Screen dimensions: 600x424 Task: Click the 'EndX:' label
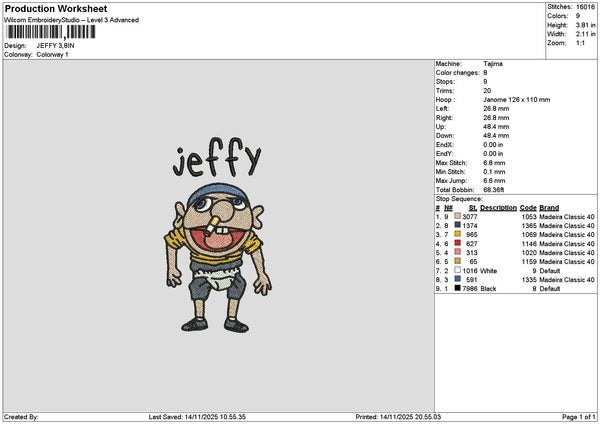tap(445, 145)
